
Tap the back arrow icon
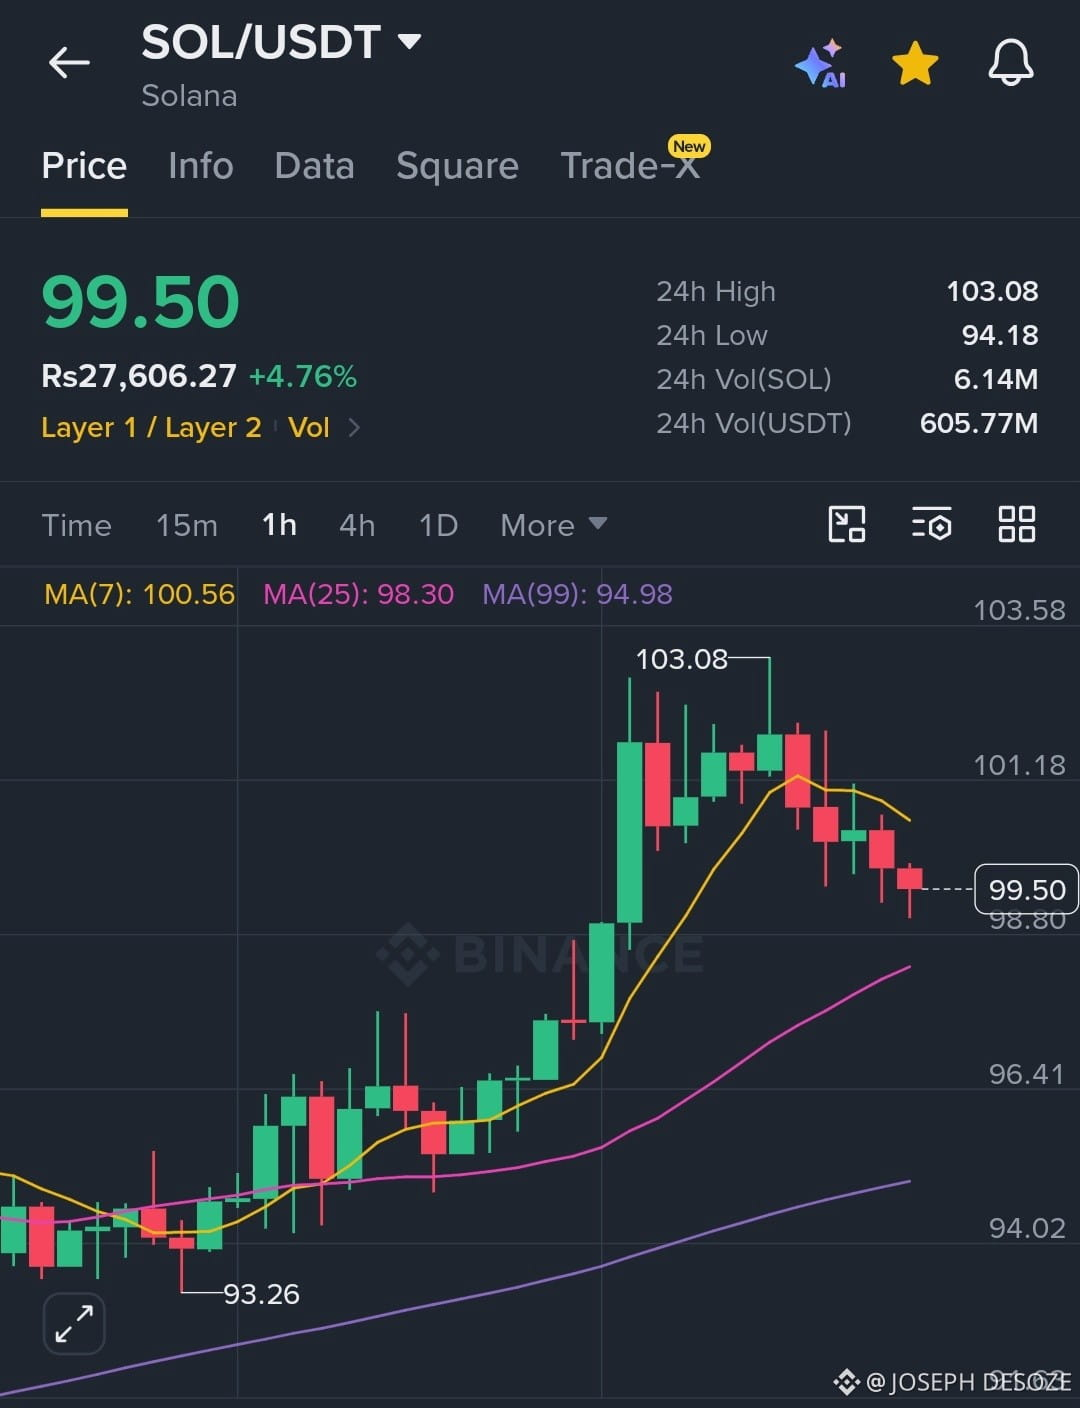click(x=69, y=62)
